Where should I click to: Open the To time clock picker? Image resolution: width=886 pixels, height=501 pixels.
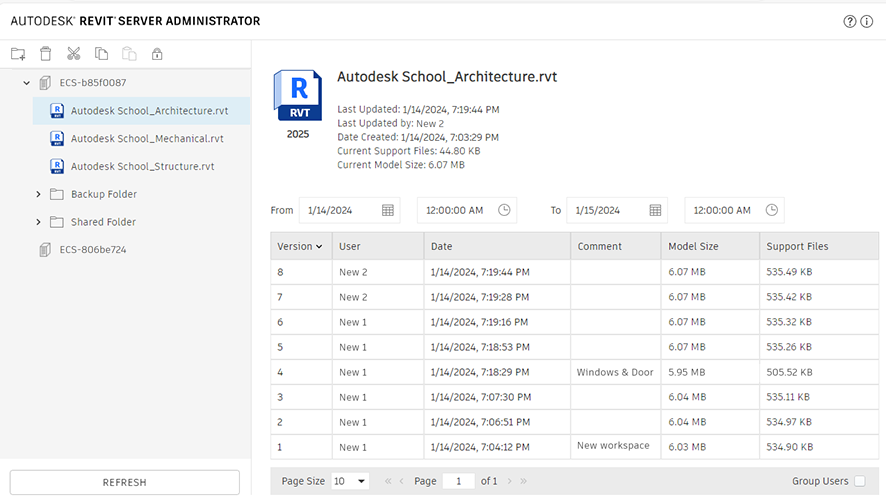point(772,210)
